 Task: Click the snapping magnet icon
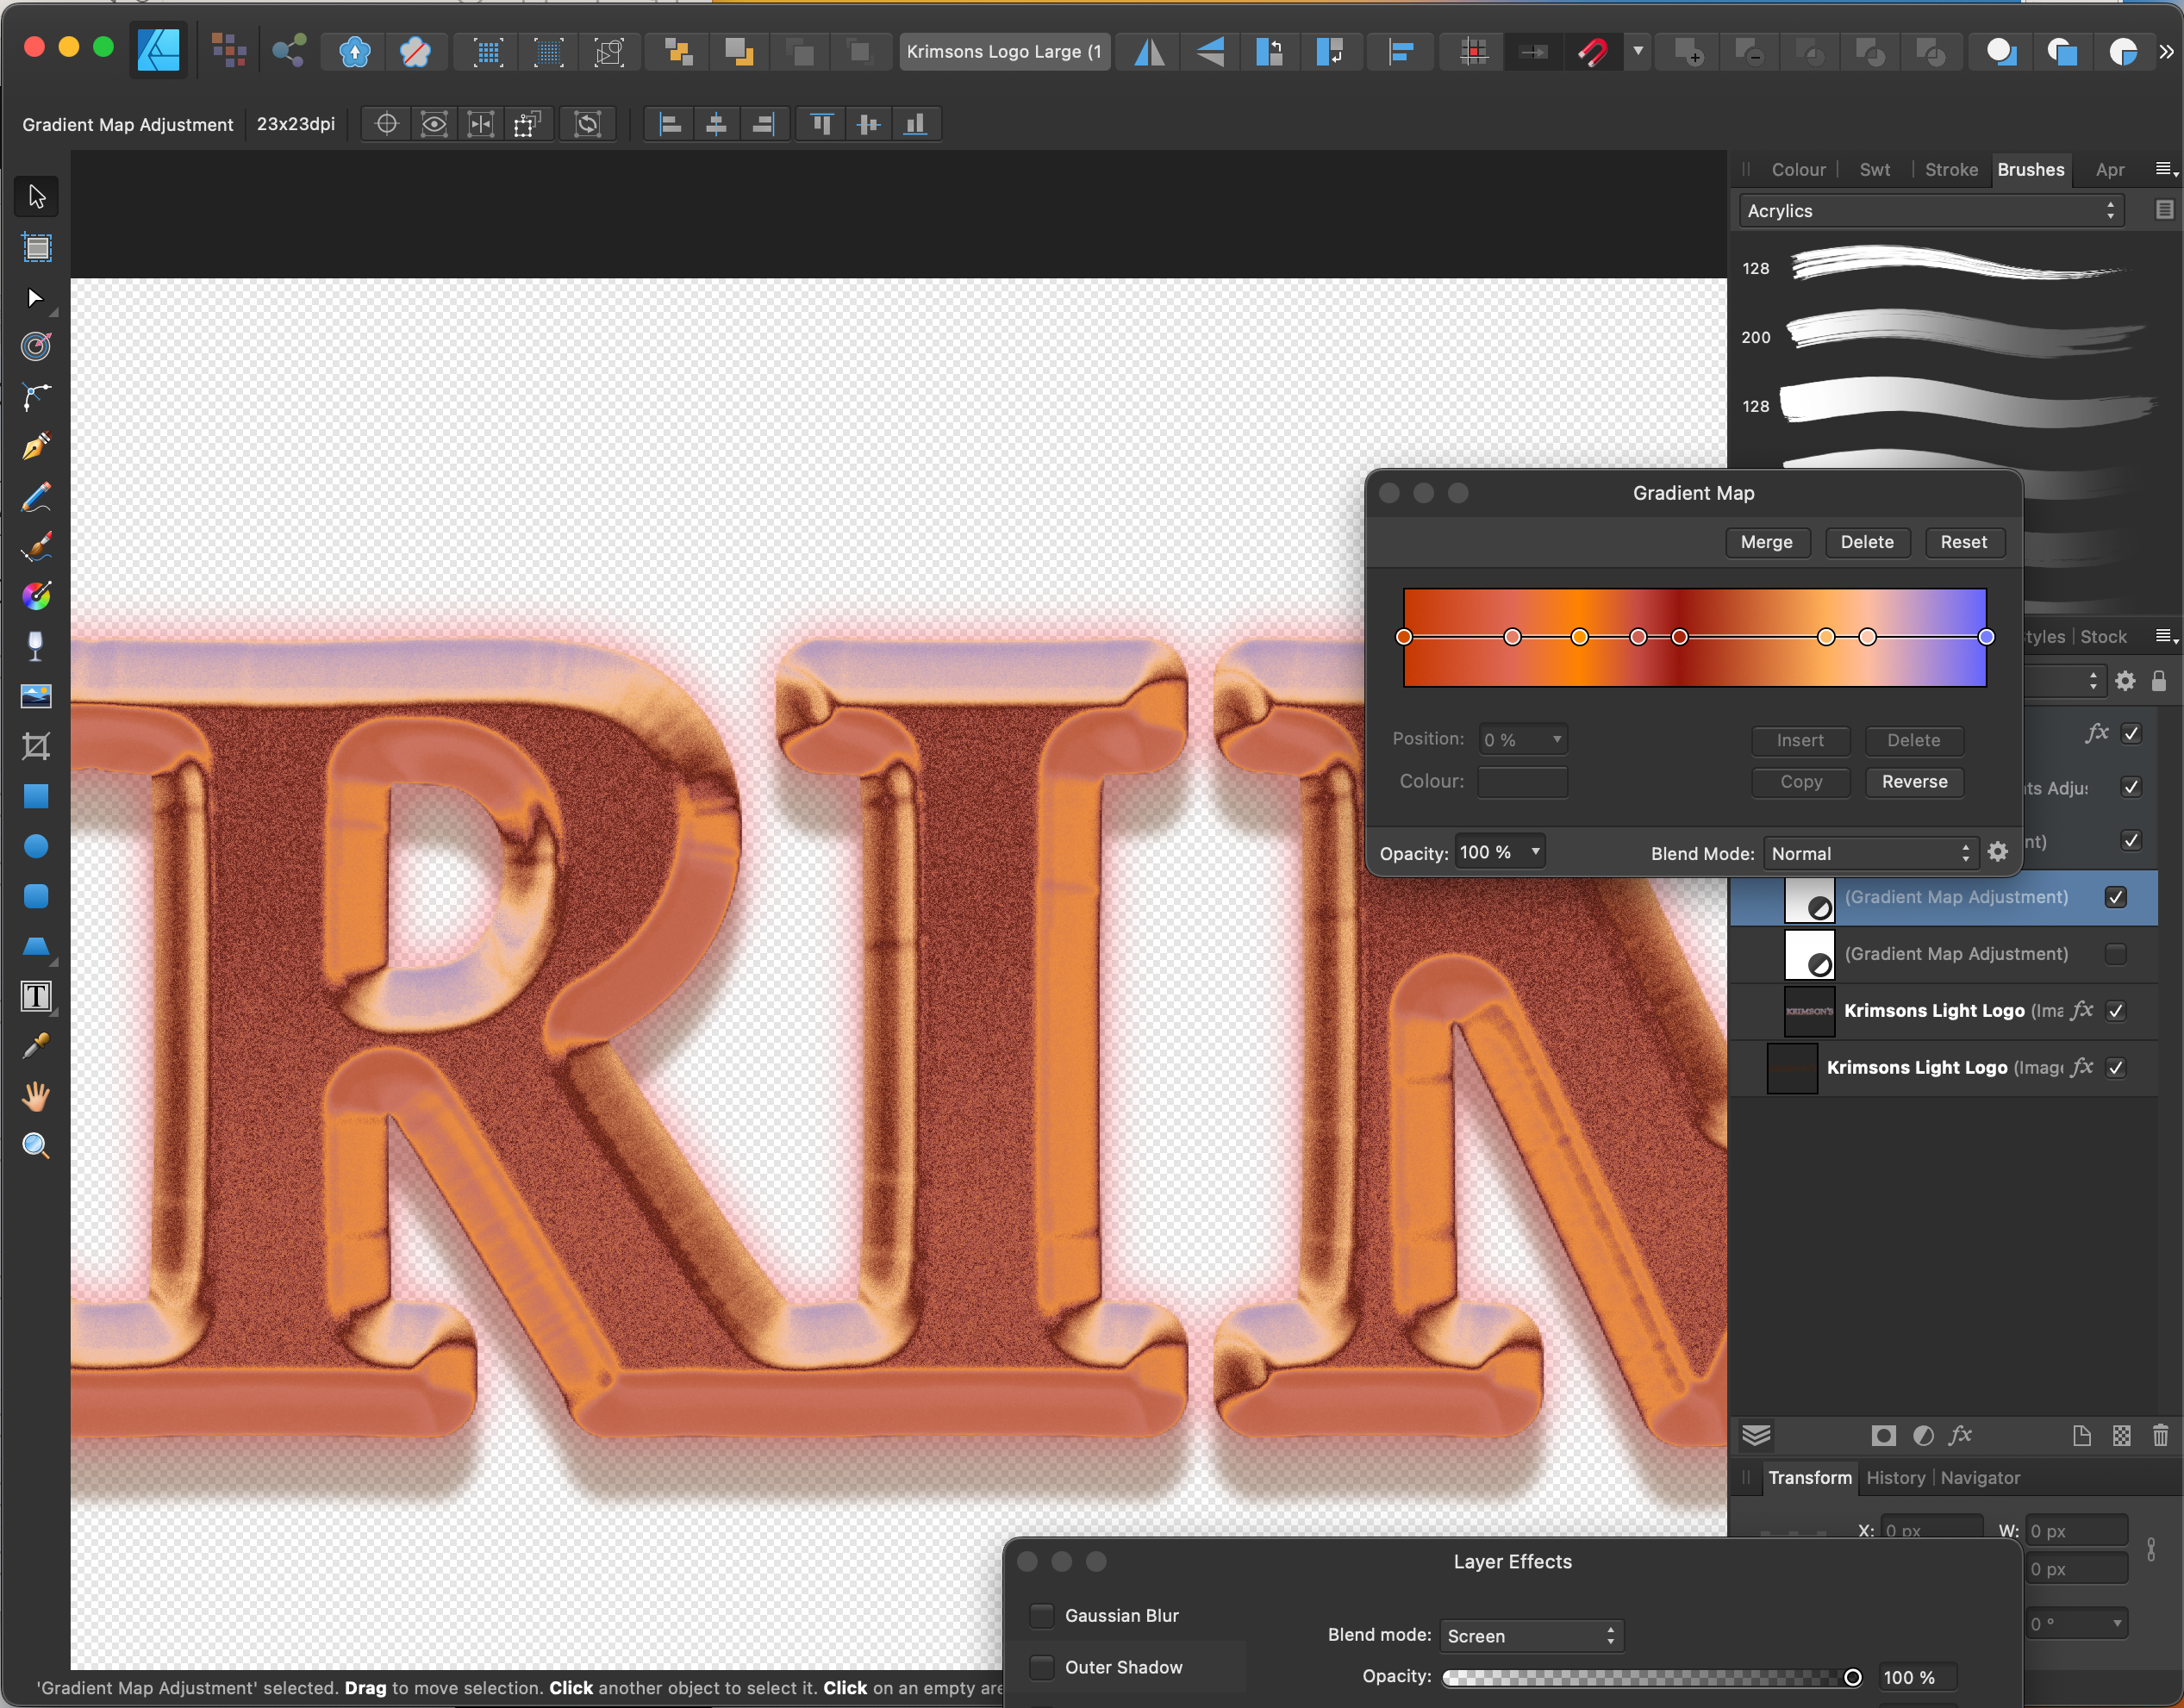pyautogui.click(x=1593, y=52)
